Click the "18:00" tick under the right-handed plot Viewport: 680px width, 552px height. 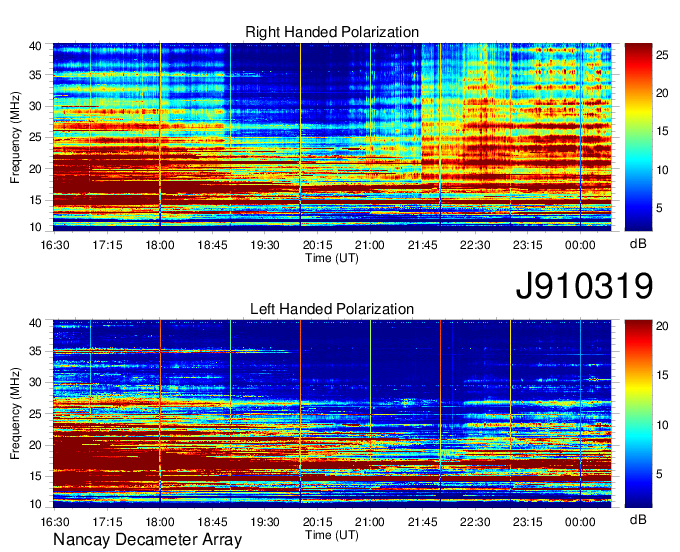160,245
